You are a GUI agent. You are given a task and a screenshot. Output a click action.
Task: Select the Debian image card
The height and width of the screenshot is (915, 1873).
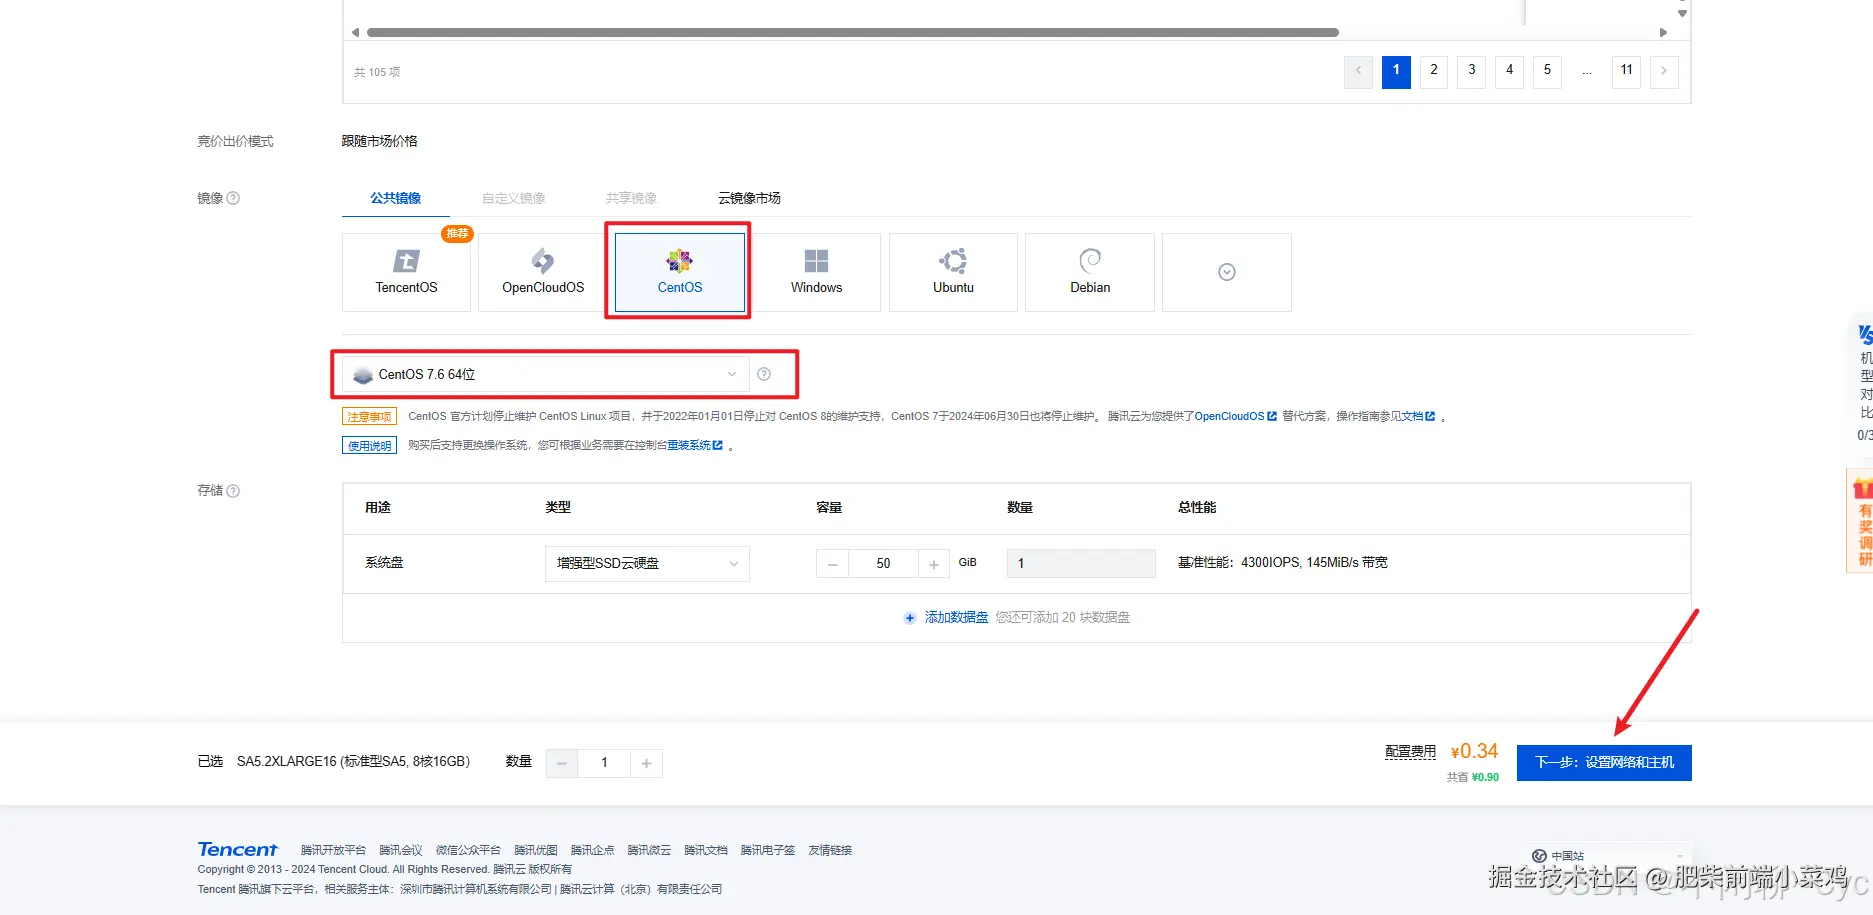[x=1090, y=272]
